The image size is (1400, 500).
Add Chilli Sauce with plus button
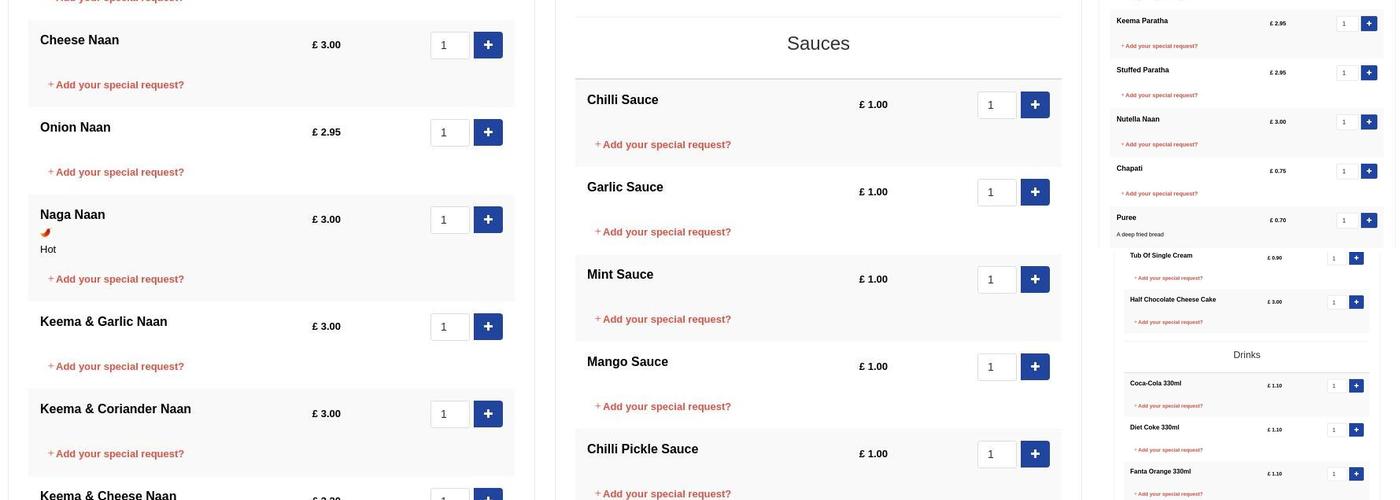1035,105
